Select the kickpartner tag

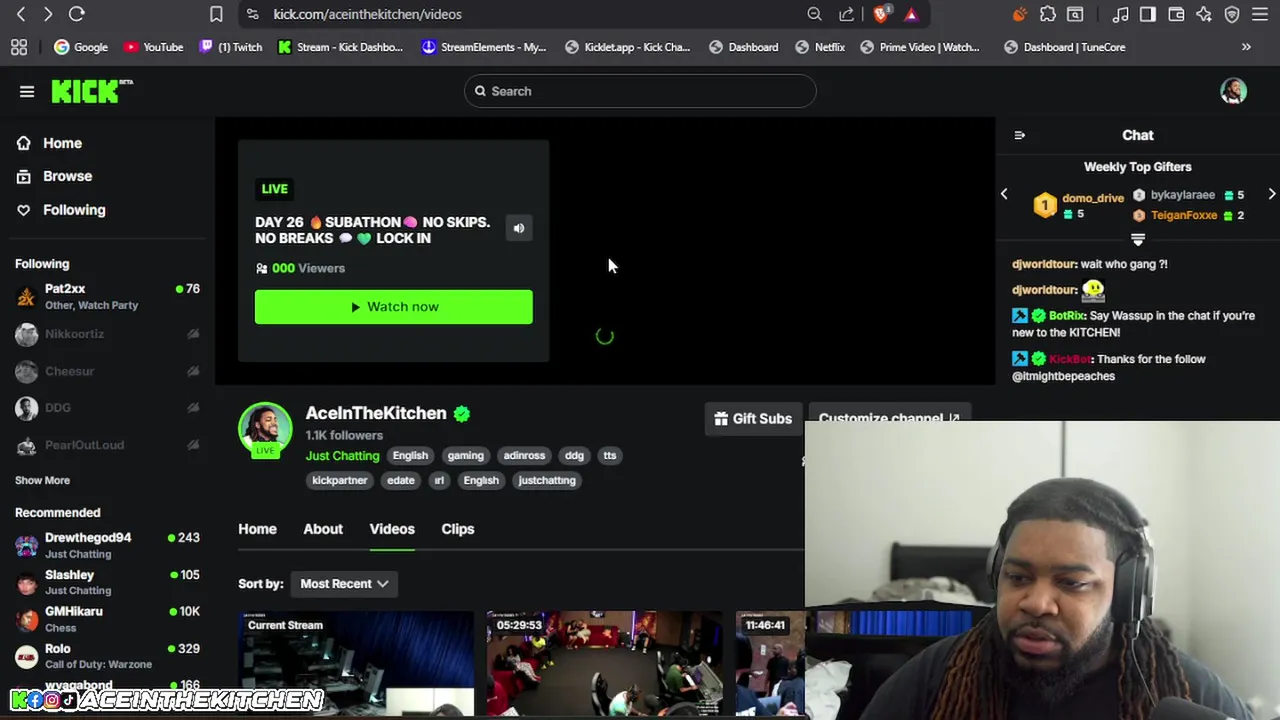pyautogui.click(x=340, y=480)
